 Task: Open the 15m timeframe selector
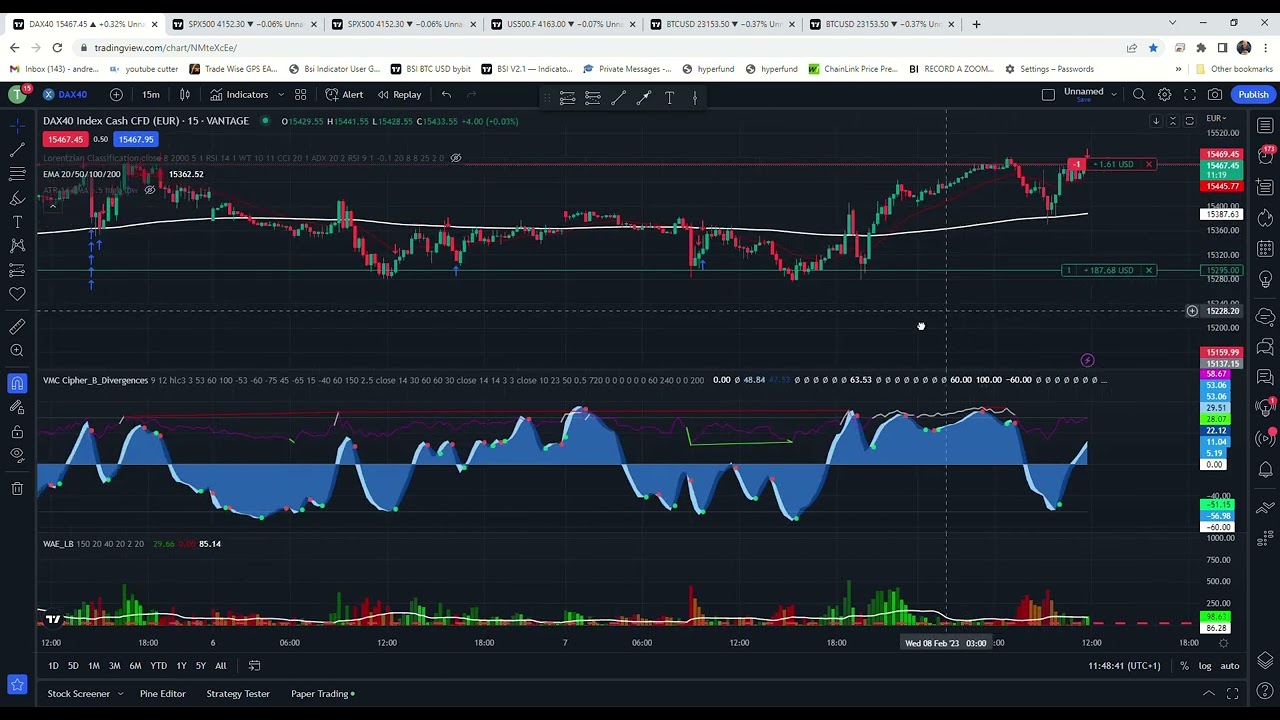click(x=150, y=94)
